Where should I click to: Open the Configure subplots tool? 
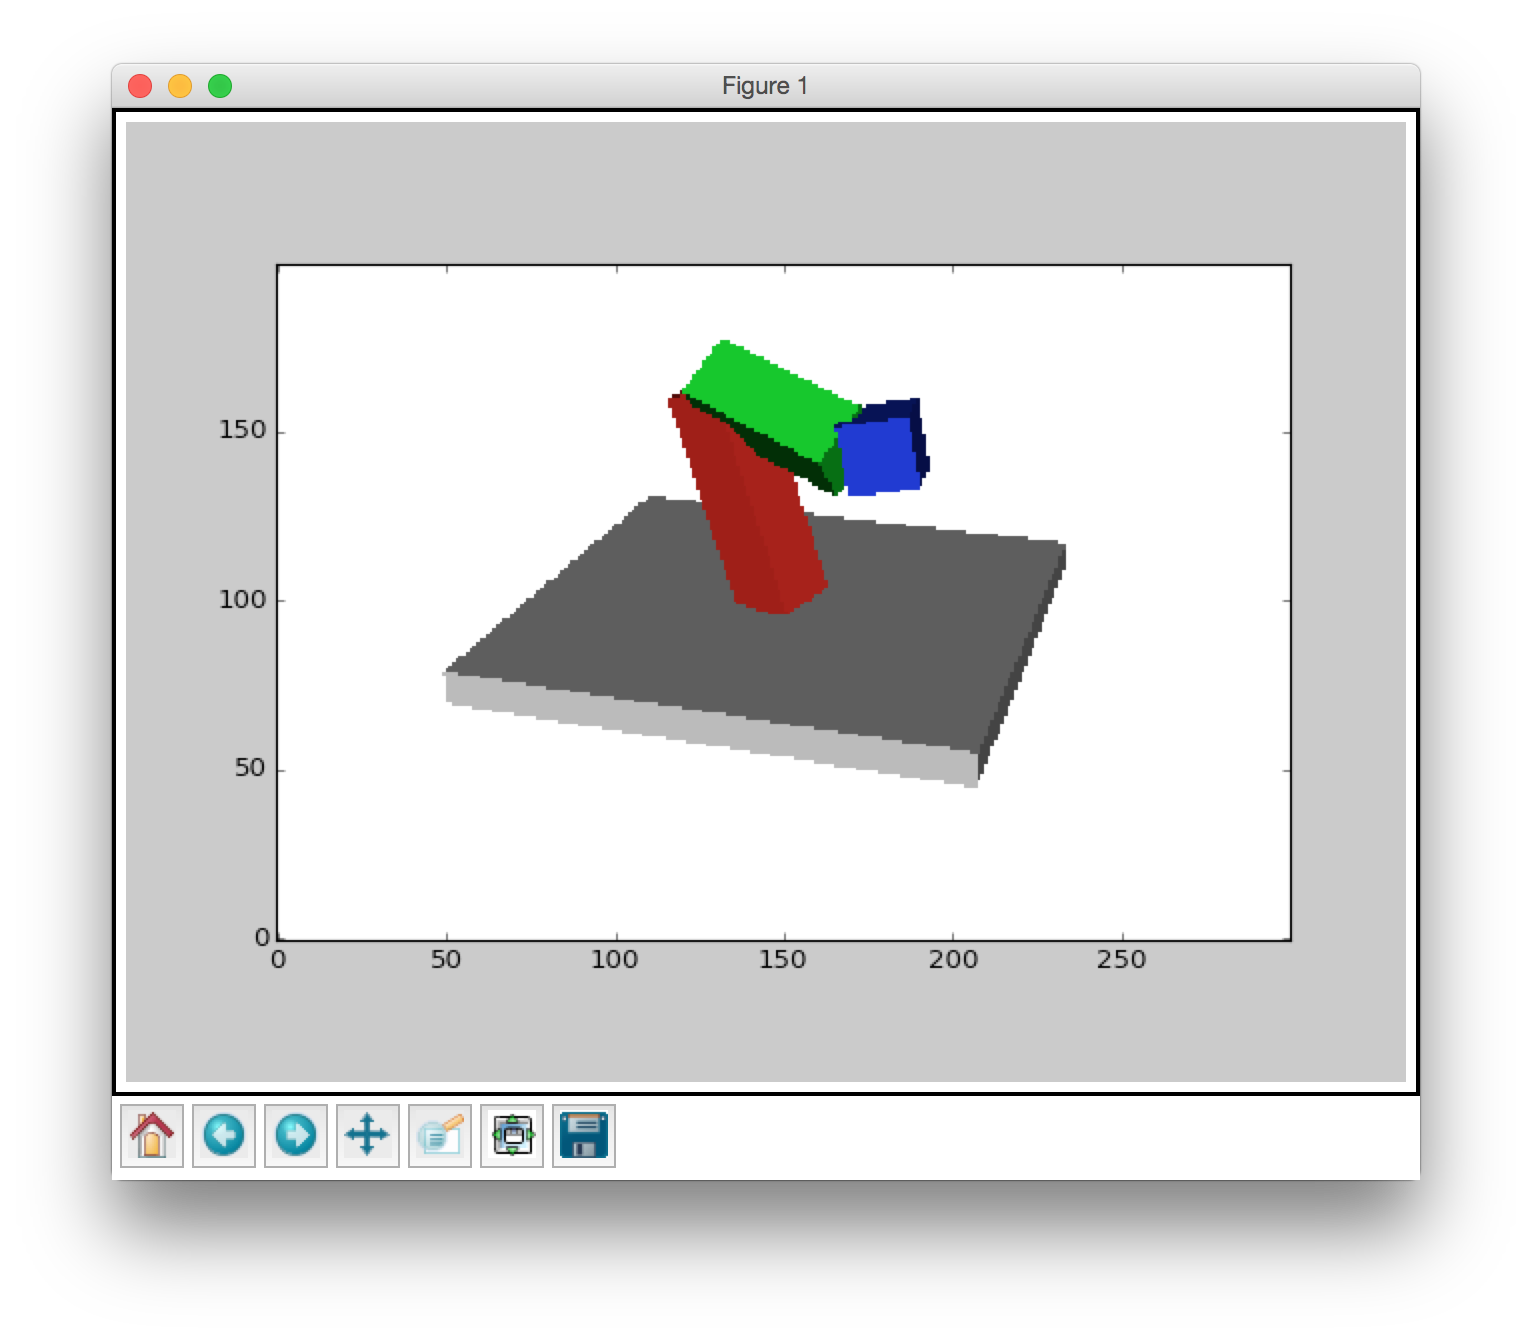pyautogui.click(x=512, y=1136)
